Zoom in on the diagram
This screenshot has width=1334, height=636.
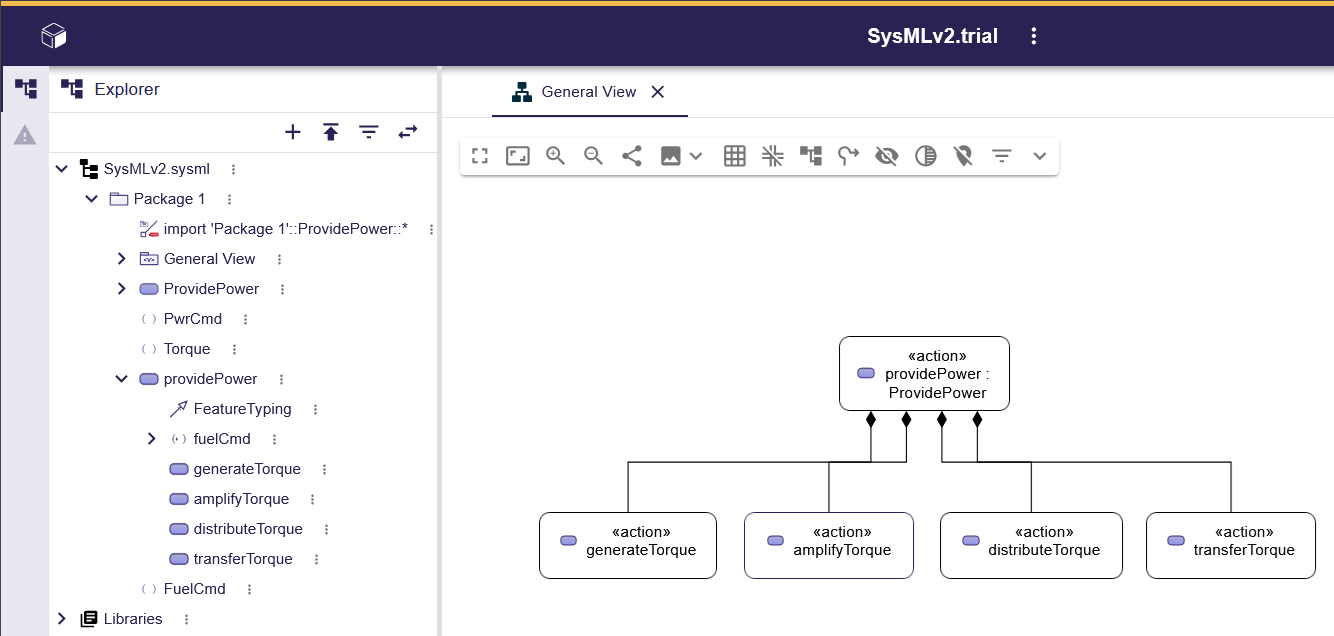point(556,156)
